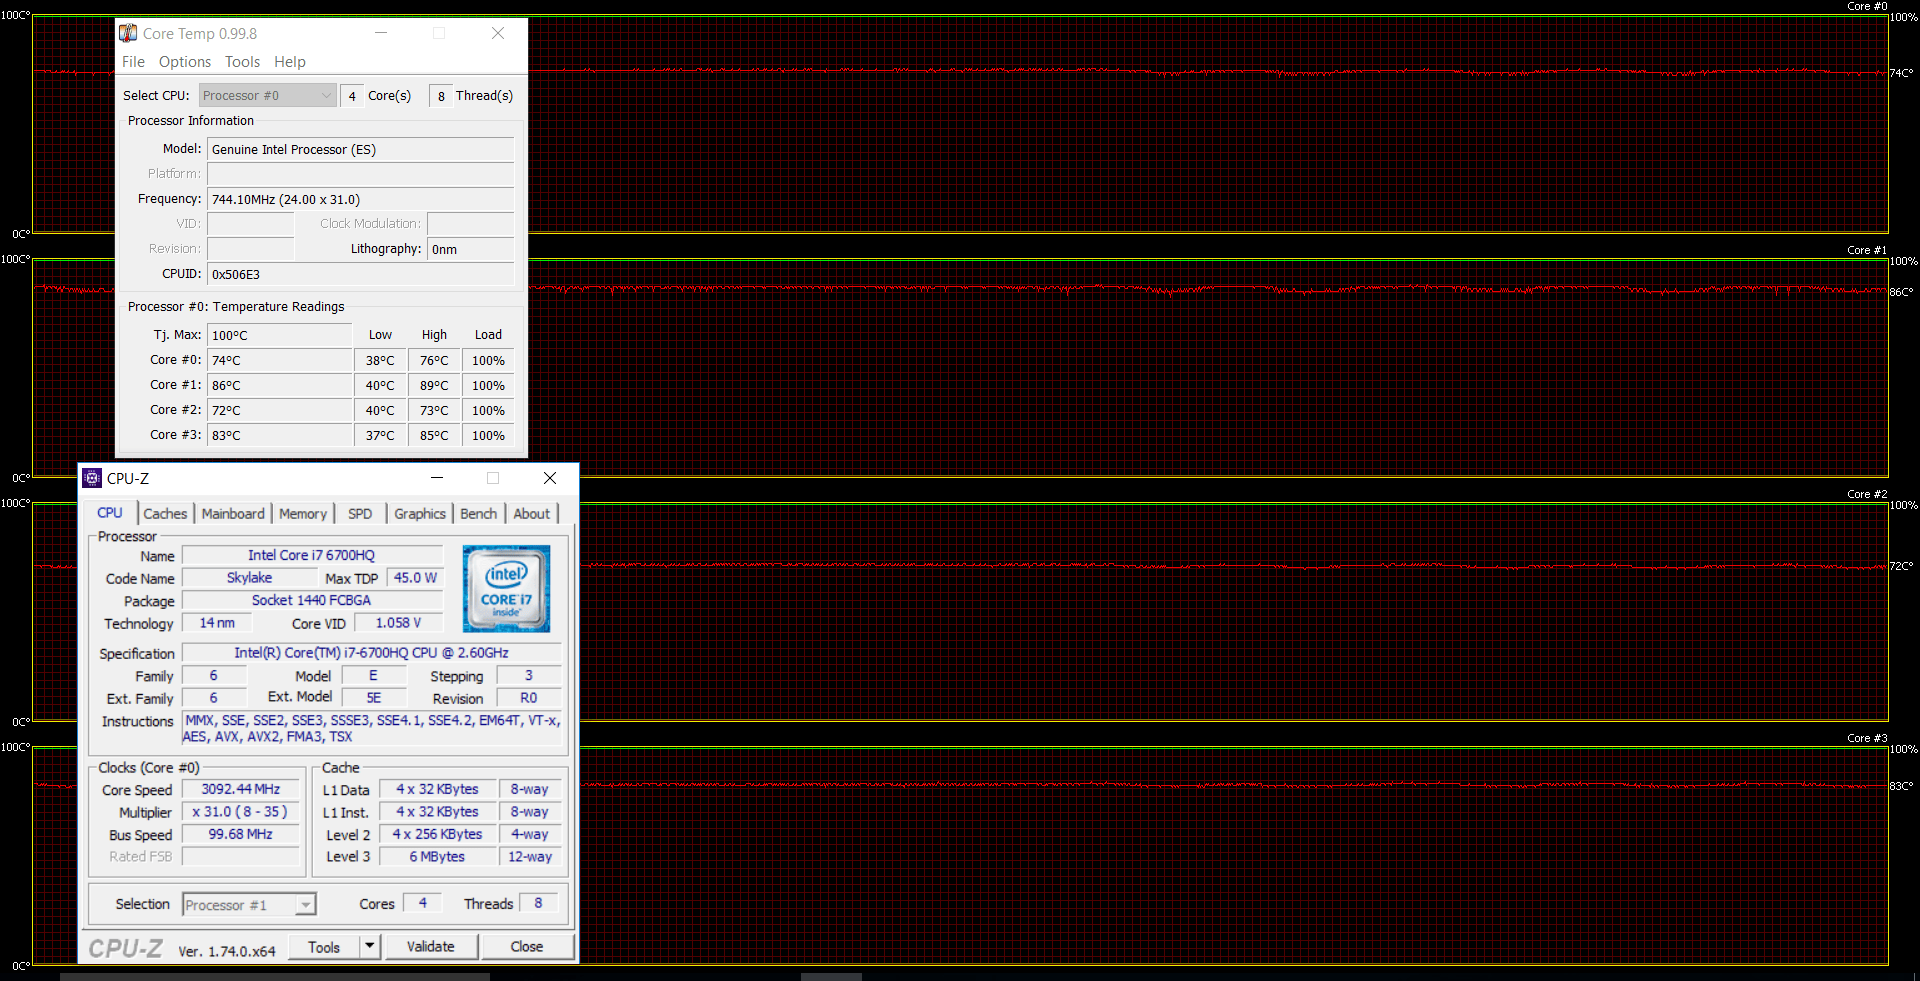Click the Tj. Max value 100°C
The height and width of the screenshot is (981, 1920).
pos(280,335)
